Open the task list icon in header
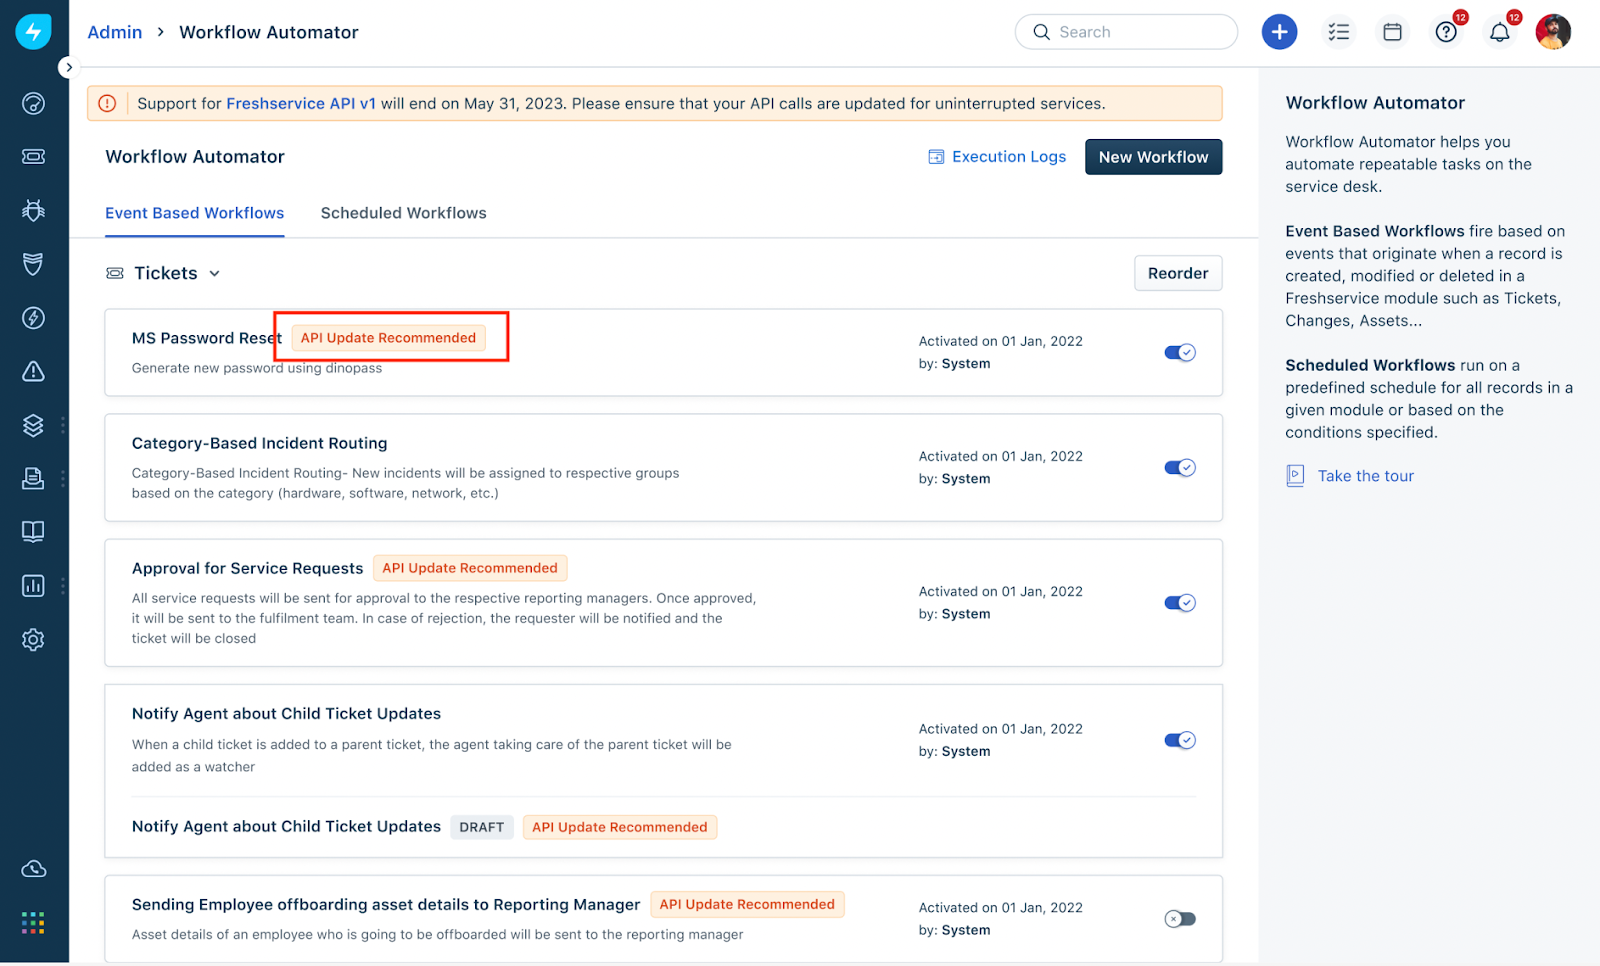The image size is (1600, 966). tap(1338, 32)
